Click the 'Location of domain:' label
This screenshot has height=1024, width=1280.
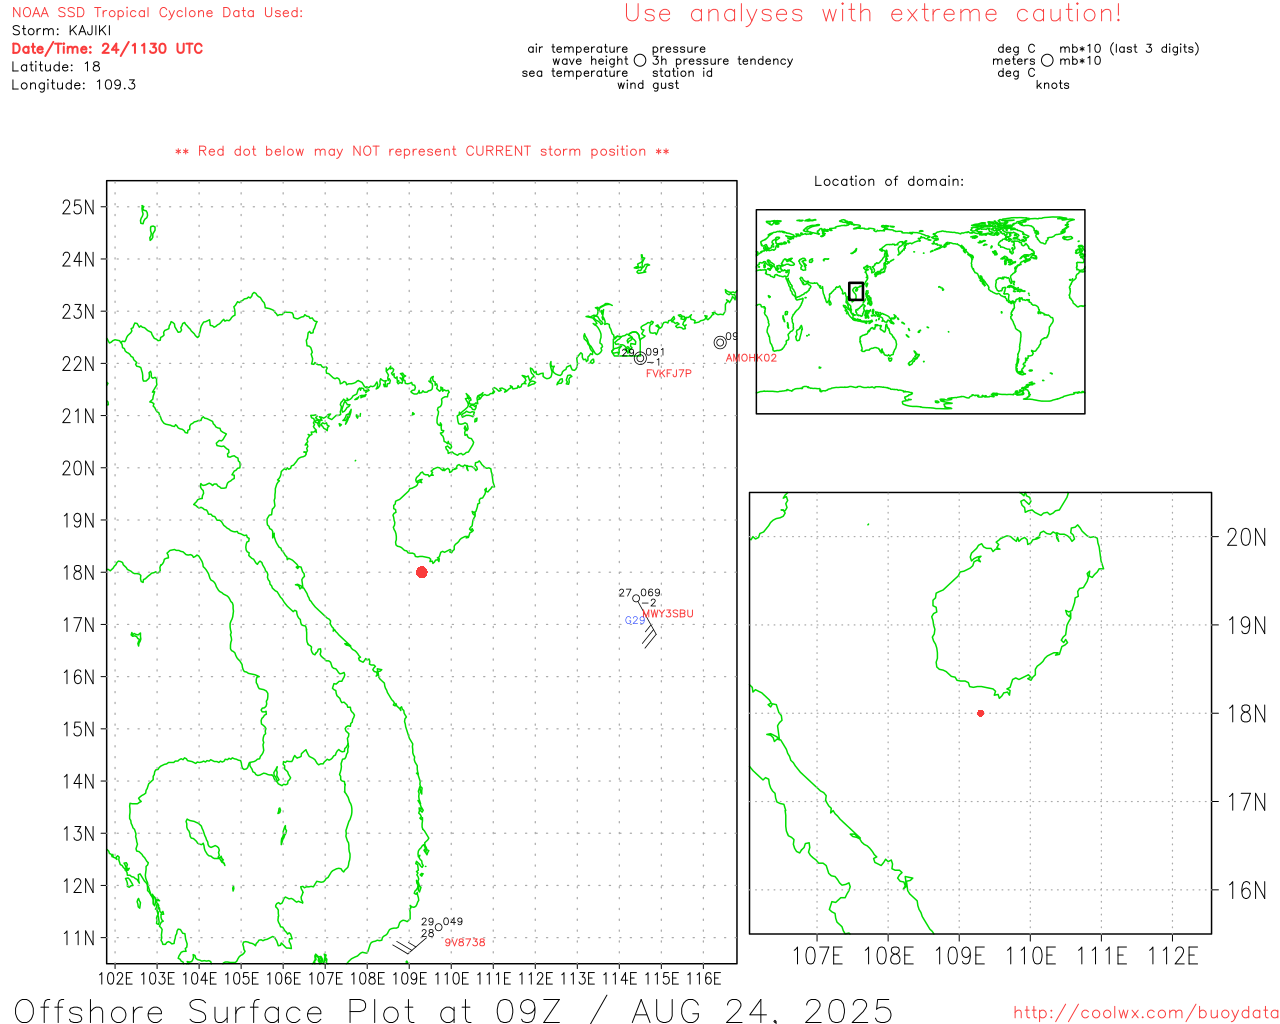[x=889, y=181]
